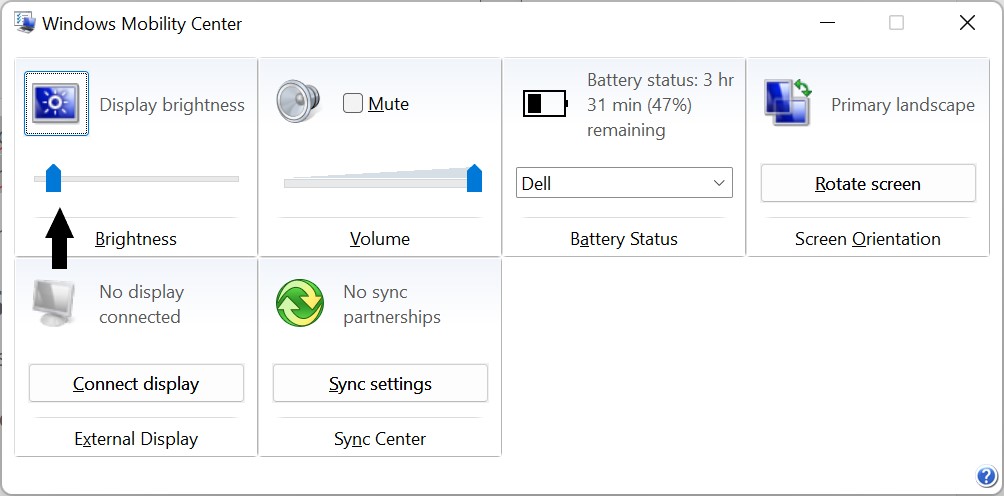This screenshot has width=1004, height=496.
Task: Click the battery status remaining time text
Action: [660, 105]
